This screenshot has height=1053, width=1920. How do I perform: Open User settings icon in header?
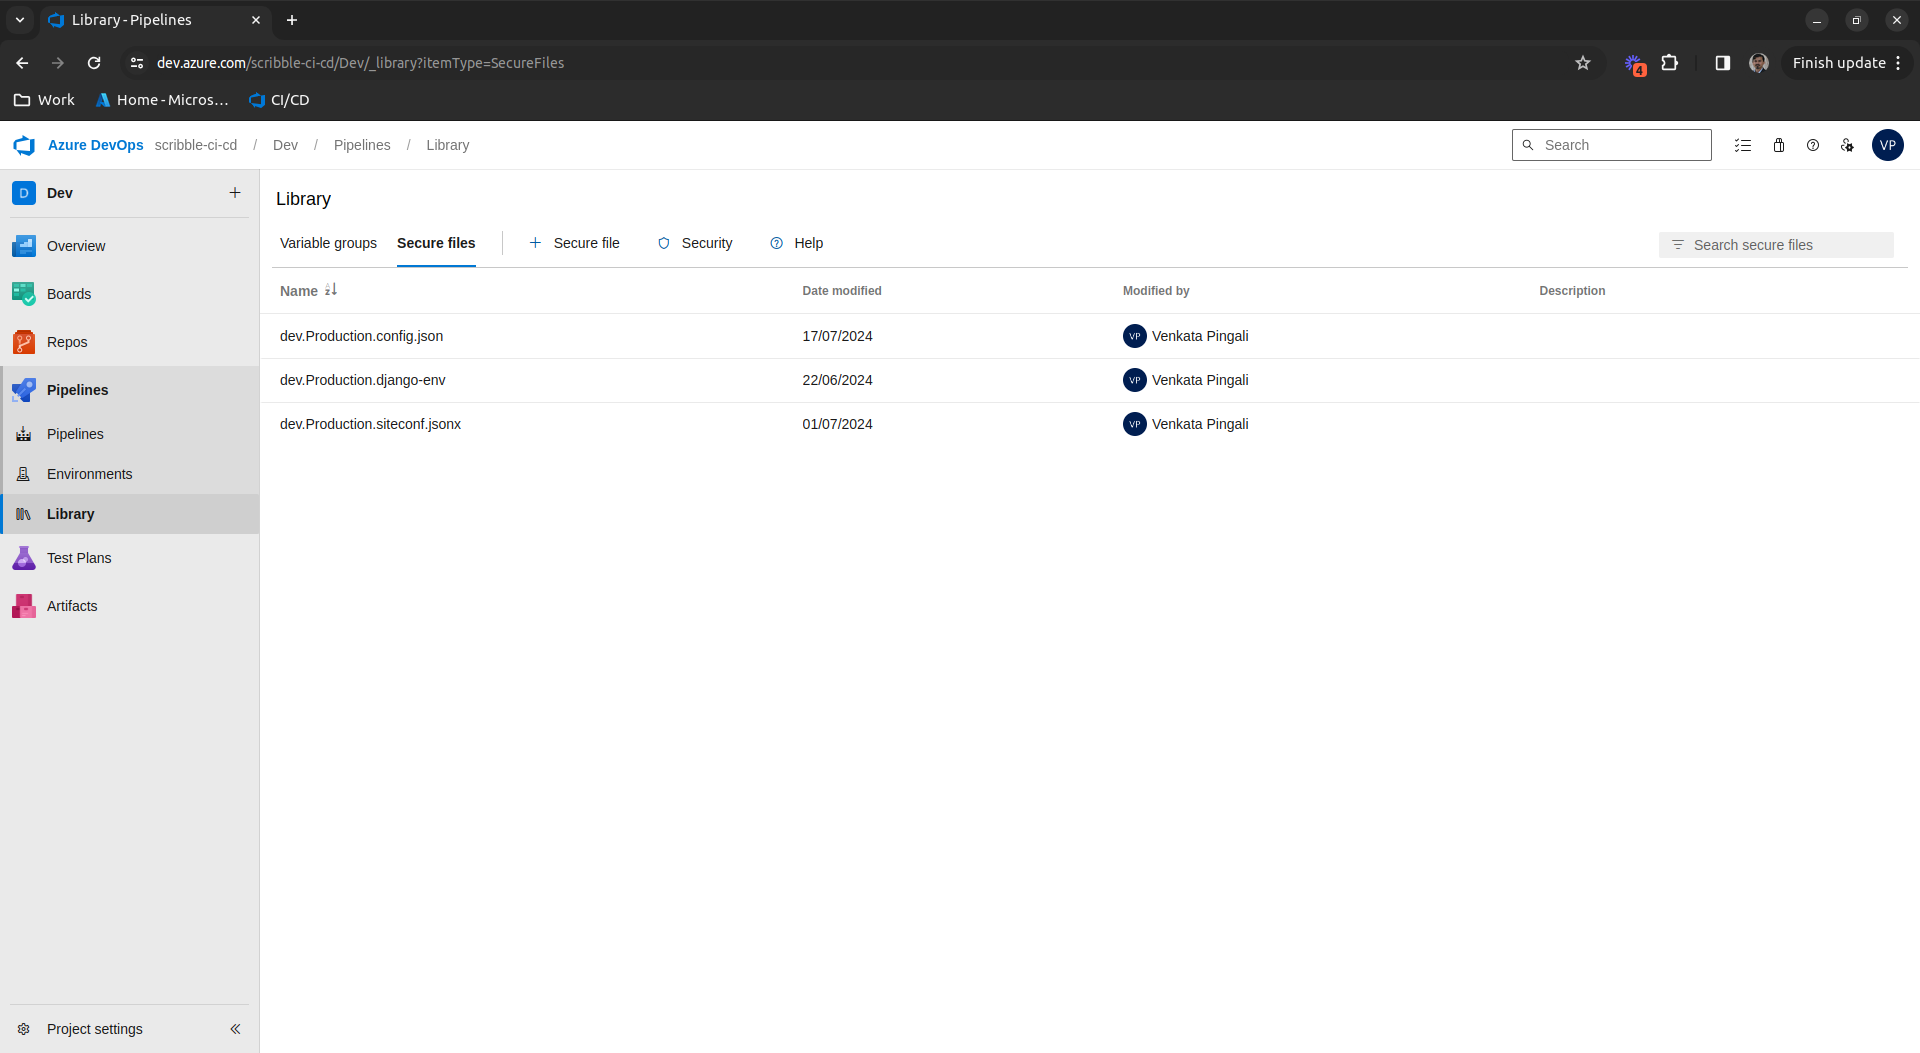1847,145
